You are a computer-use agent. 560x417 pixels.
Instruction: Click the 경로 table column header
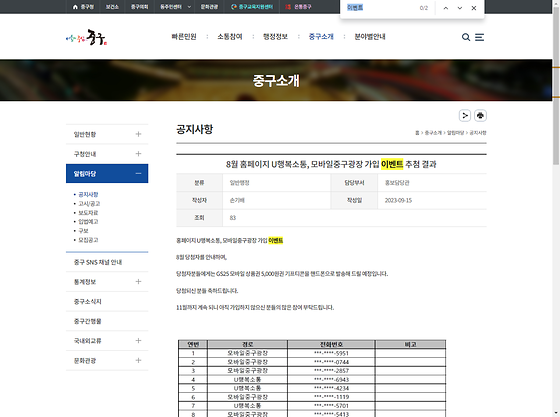coord(248,345)
